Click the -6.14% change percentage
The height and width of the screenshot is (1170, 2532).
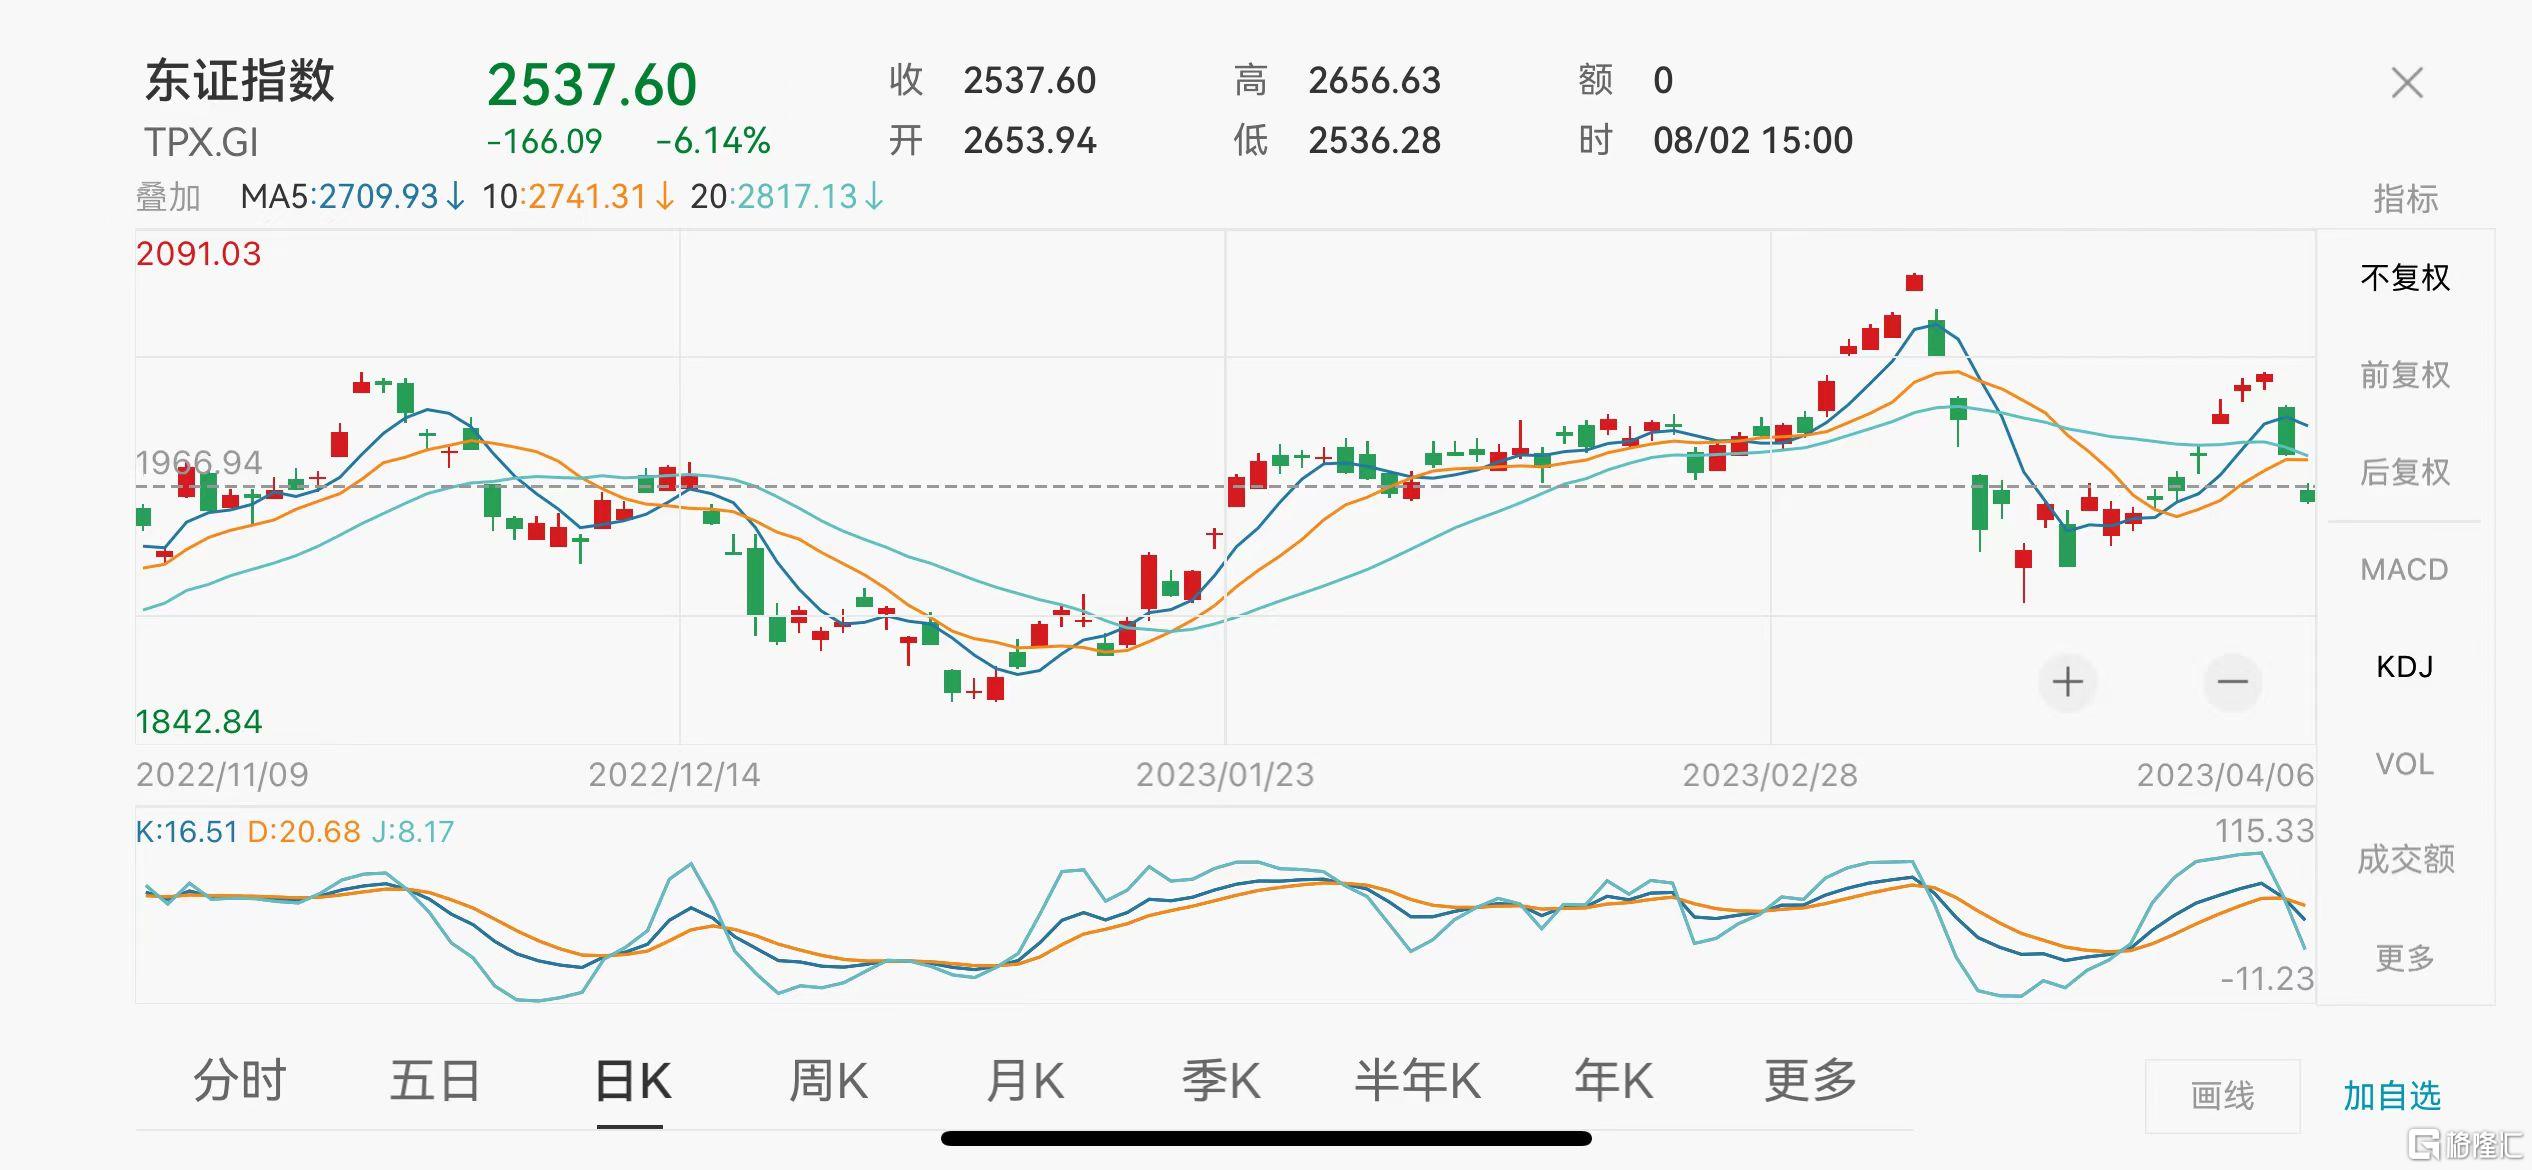(713, 141)
